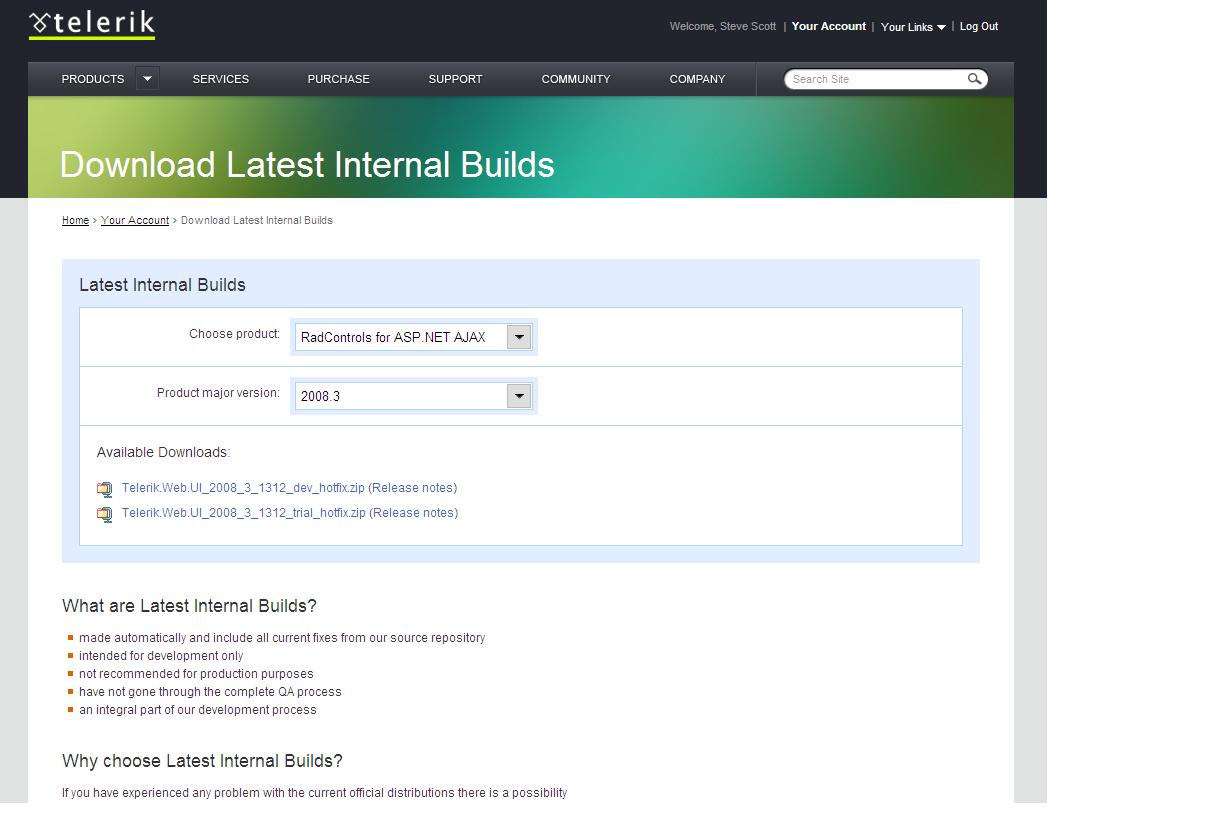Click 'have not gone through the complete QA process'
The height and width of the screenshot is (830, 1209).
210,692
